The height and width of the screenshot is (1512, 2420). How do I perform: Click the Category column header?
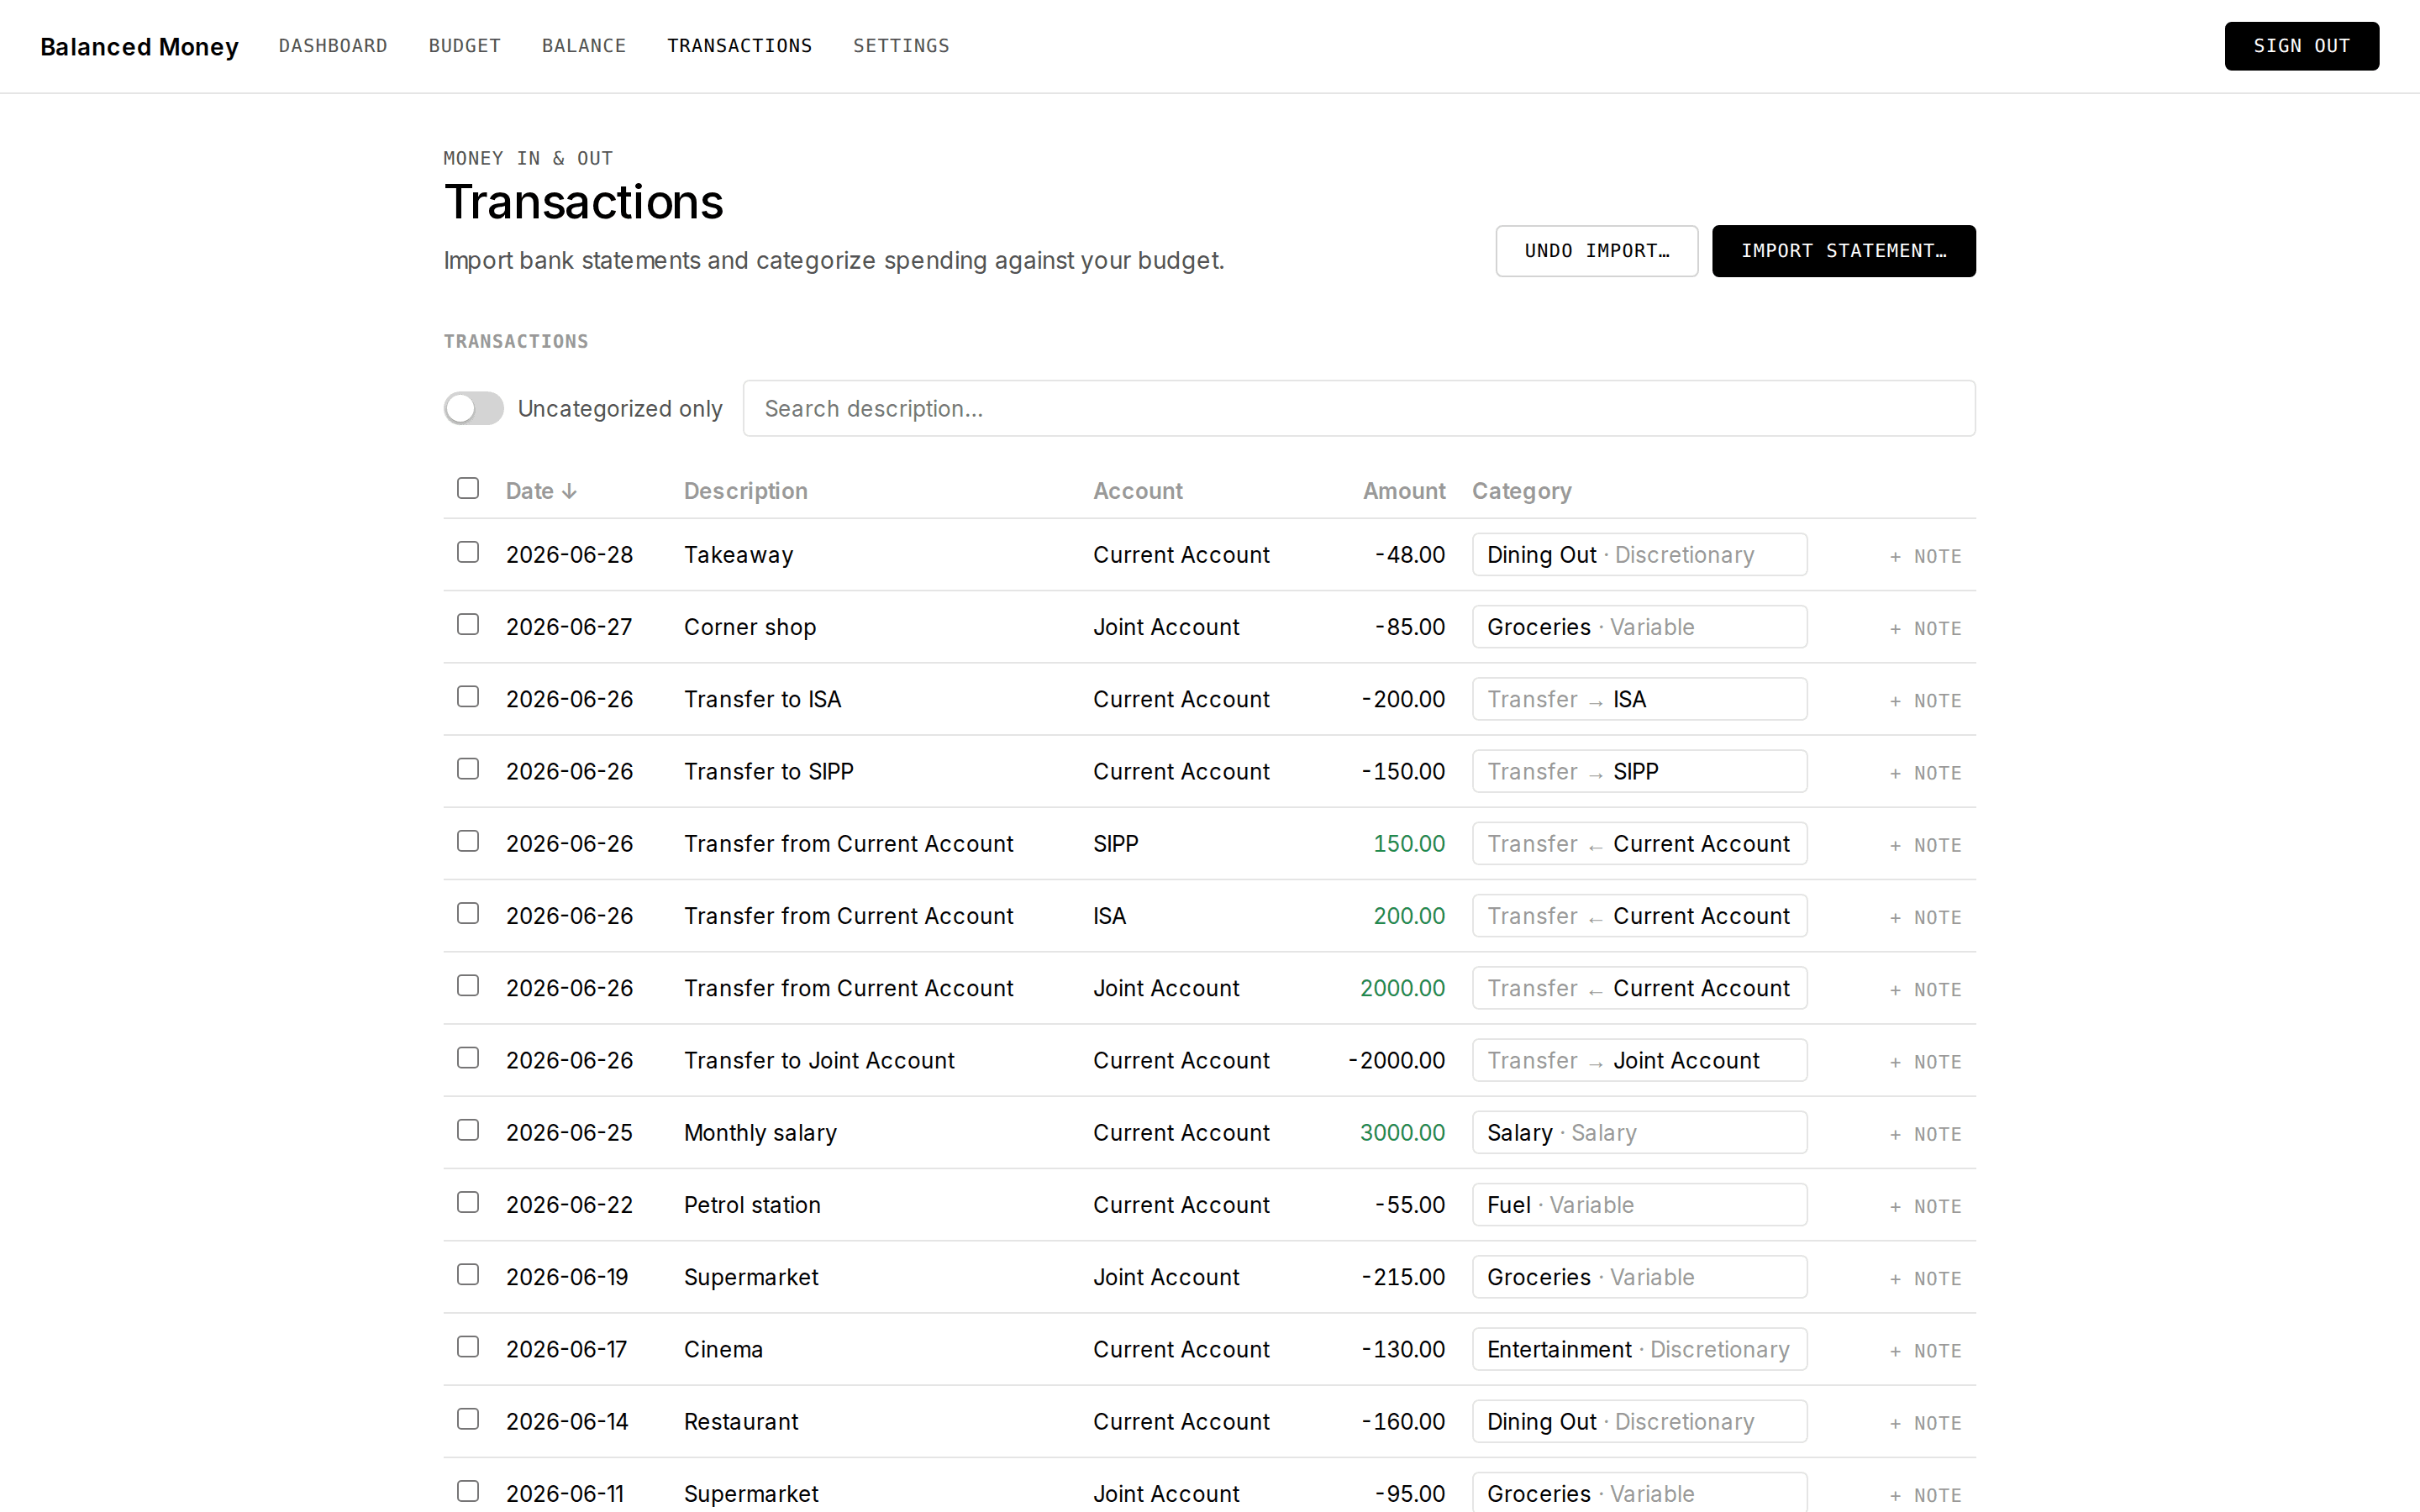1521,491
